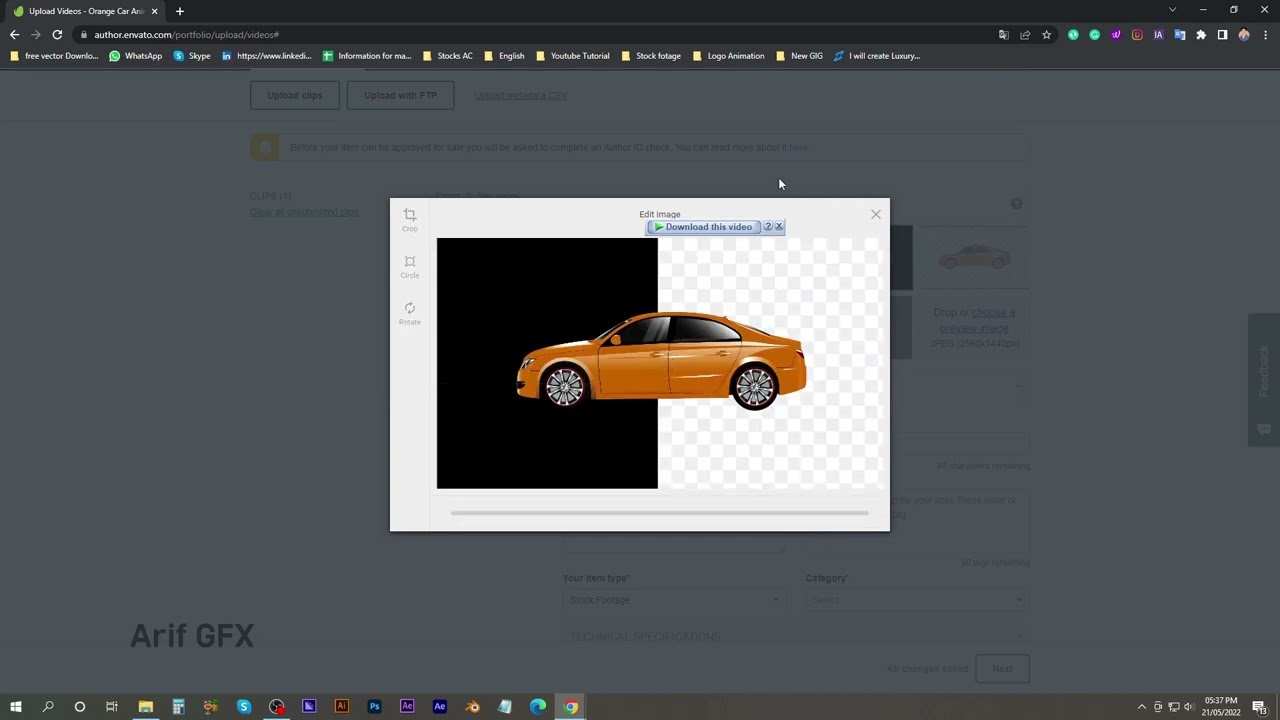Screen dimensions: 1280x720
Task: Go back in the browser
Action: point(14,35)
